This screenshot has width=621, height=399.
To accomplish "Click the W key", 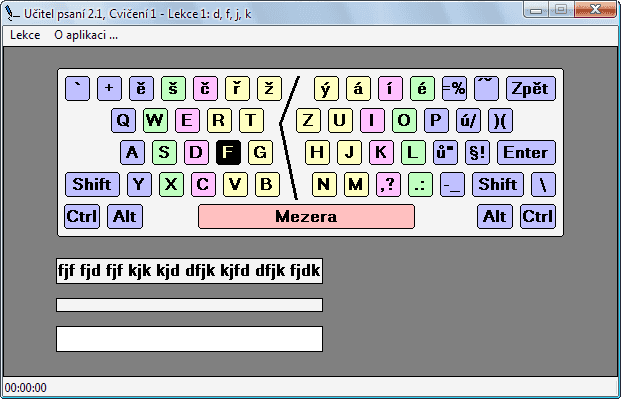I will click(155, 120).
